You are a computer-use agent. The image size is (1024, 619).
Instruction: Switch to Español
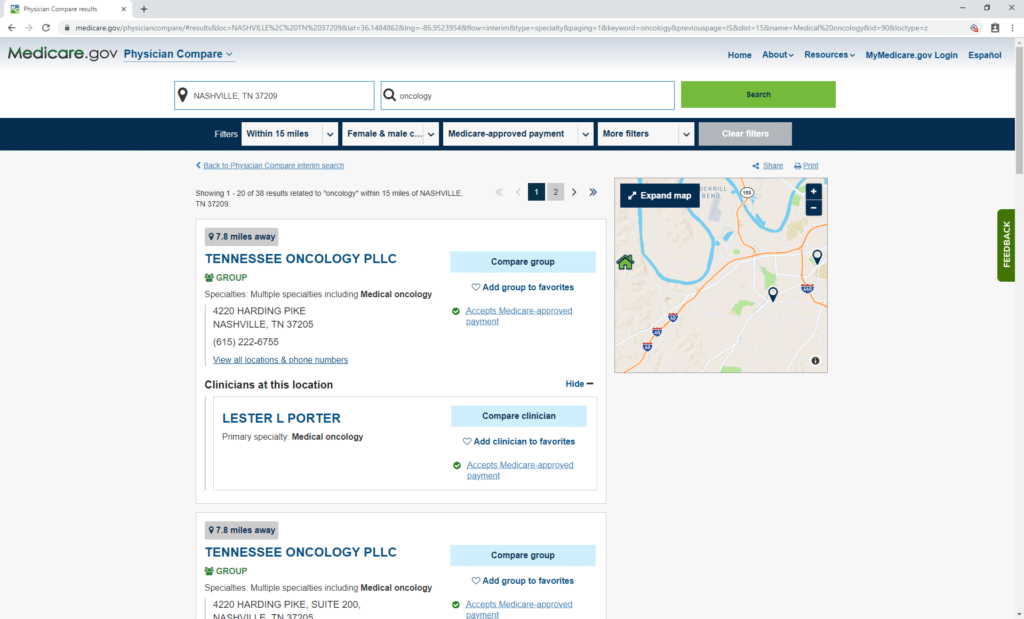984,55
